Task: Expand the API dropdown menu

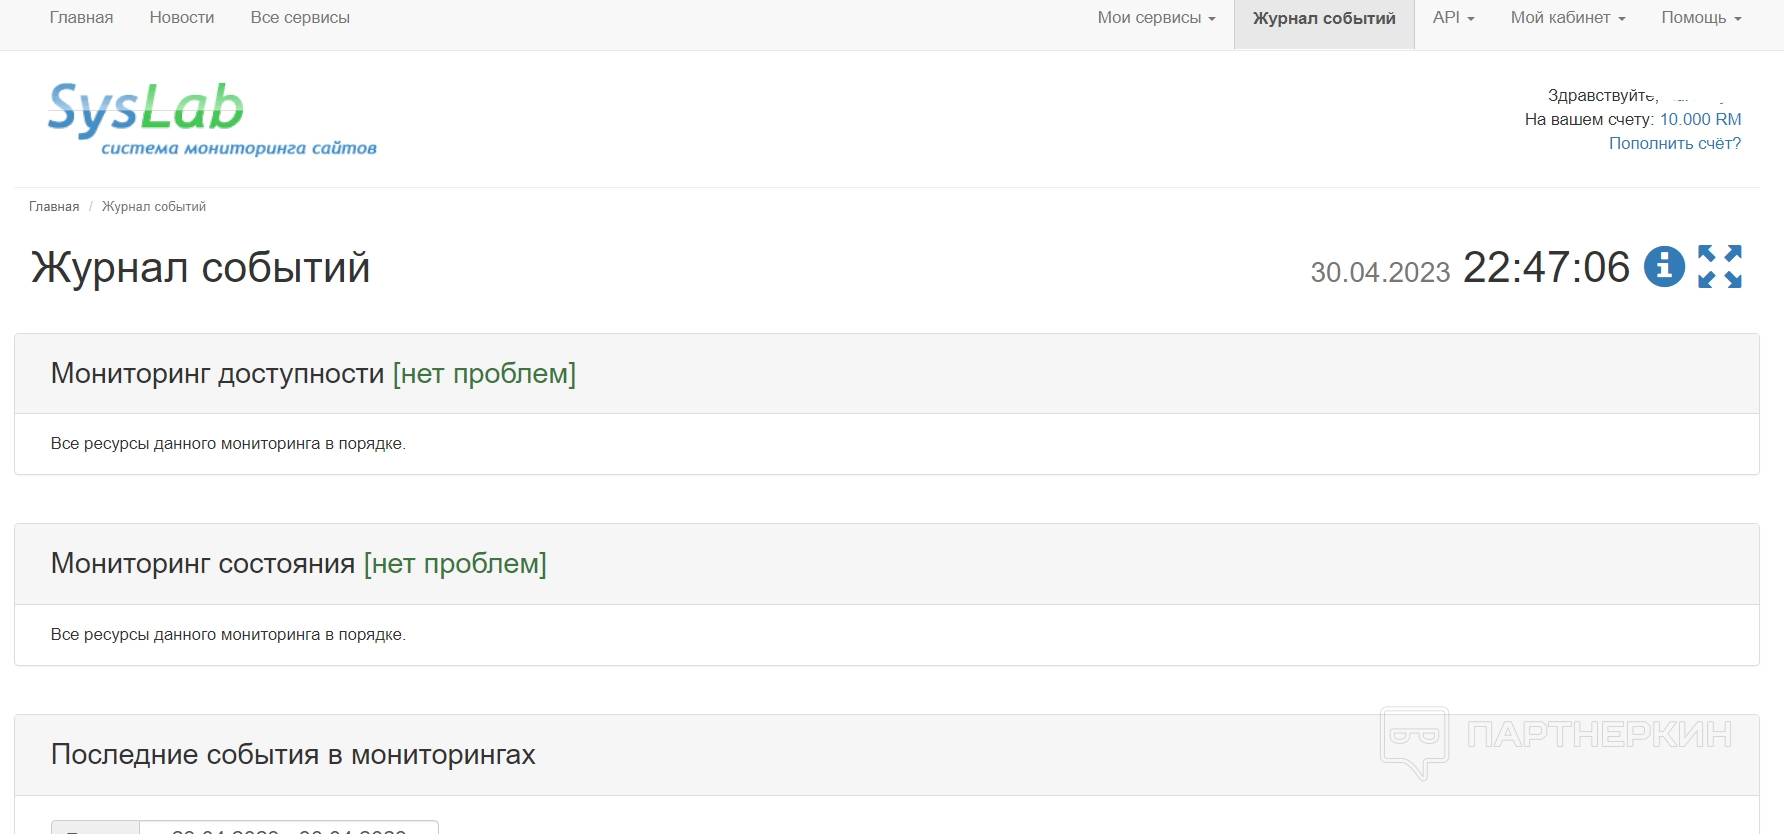Action: (1453, 18)
